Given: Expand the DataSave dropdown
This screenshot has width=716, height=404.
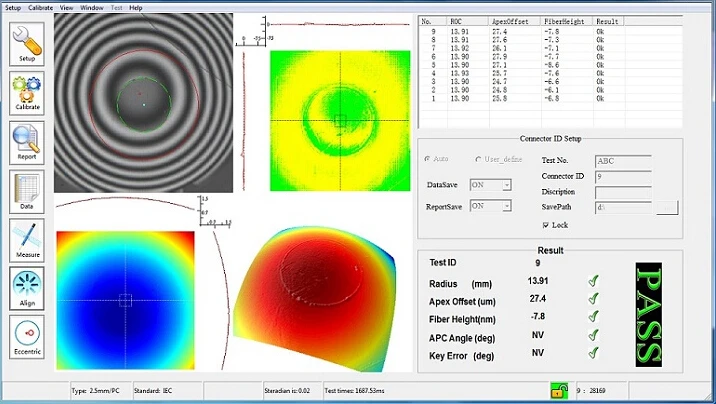Looking at the screenshot, I should coord(505,184).
